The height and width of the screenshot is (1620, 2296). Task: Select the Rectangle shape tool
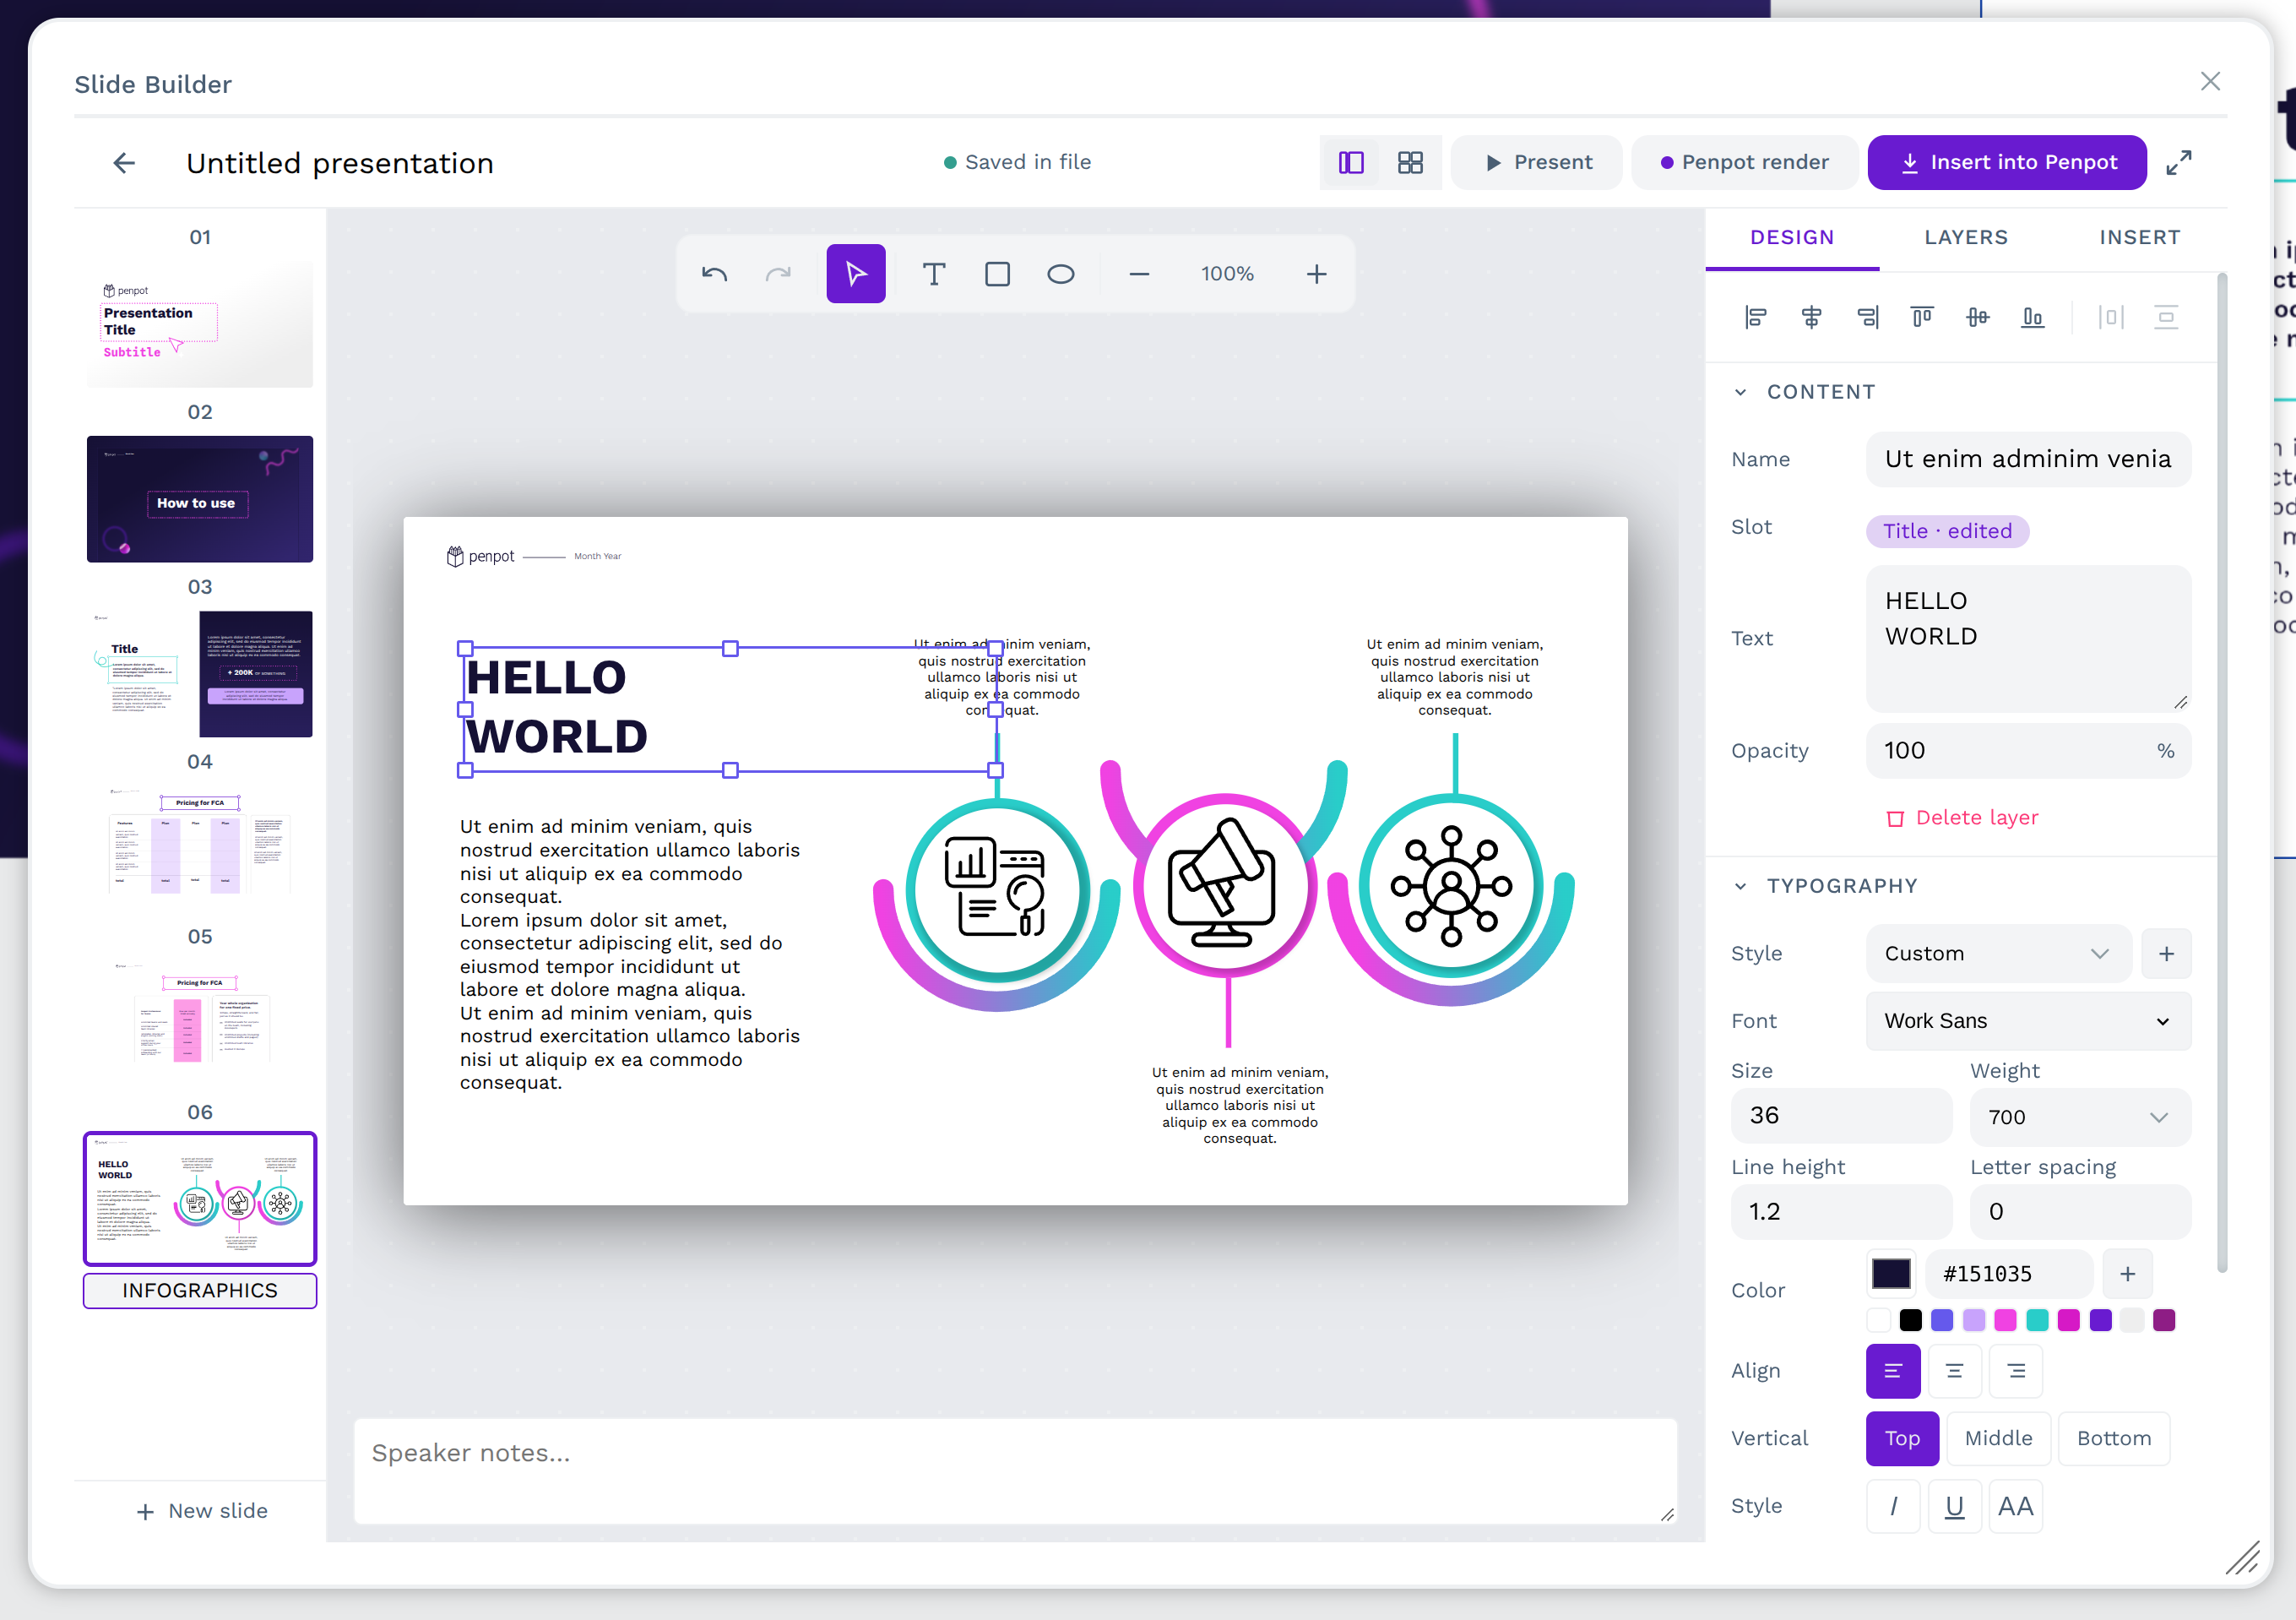pos(997,274)
